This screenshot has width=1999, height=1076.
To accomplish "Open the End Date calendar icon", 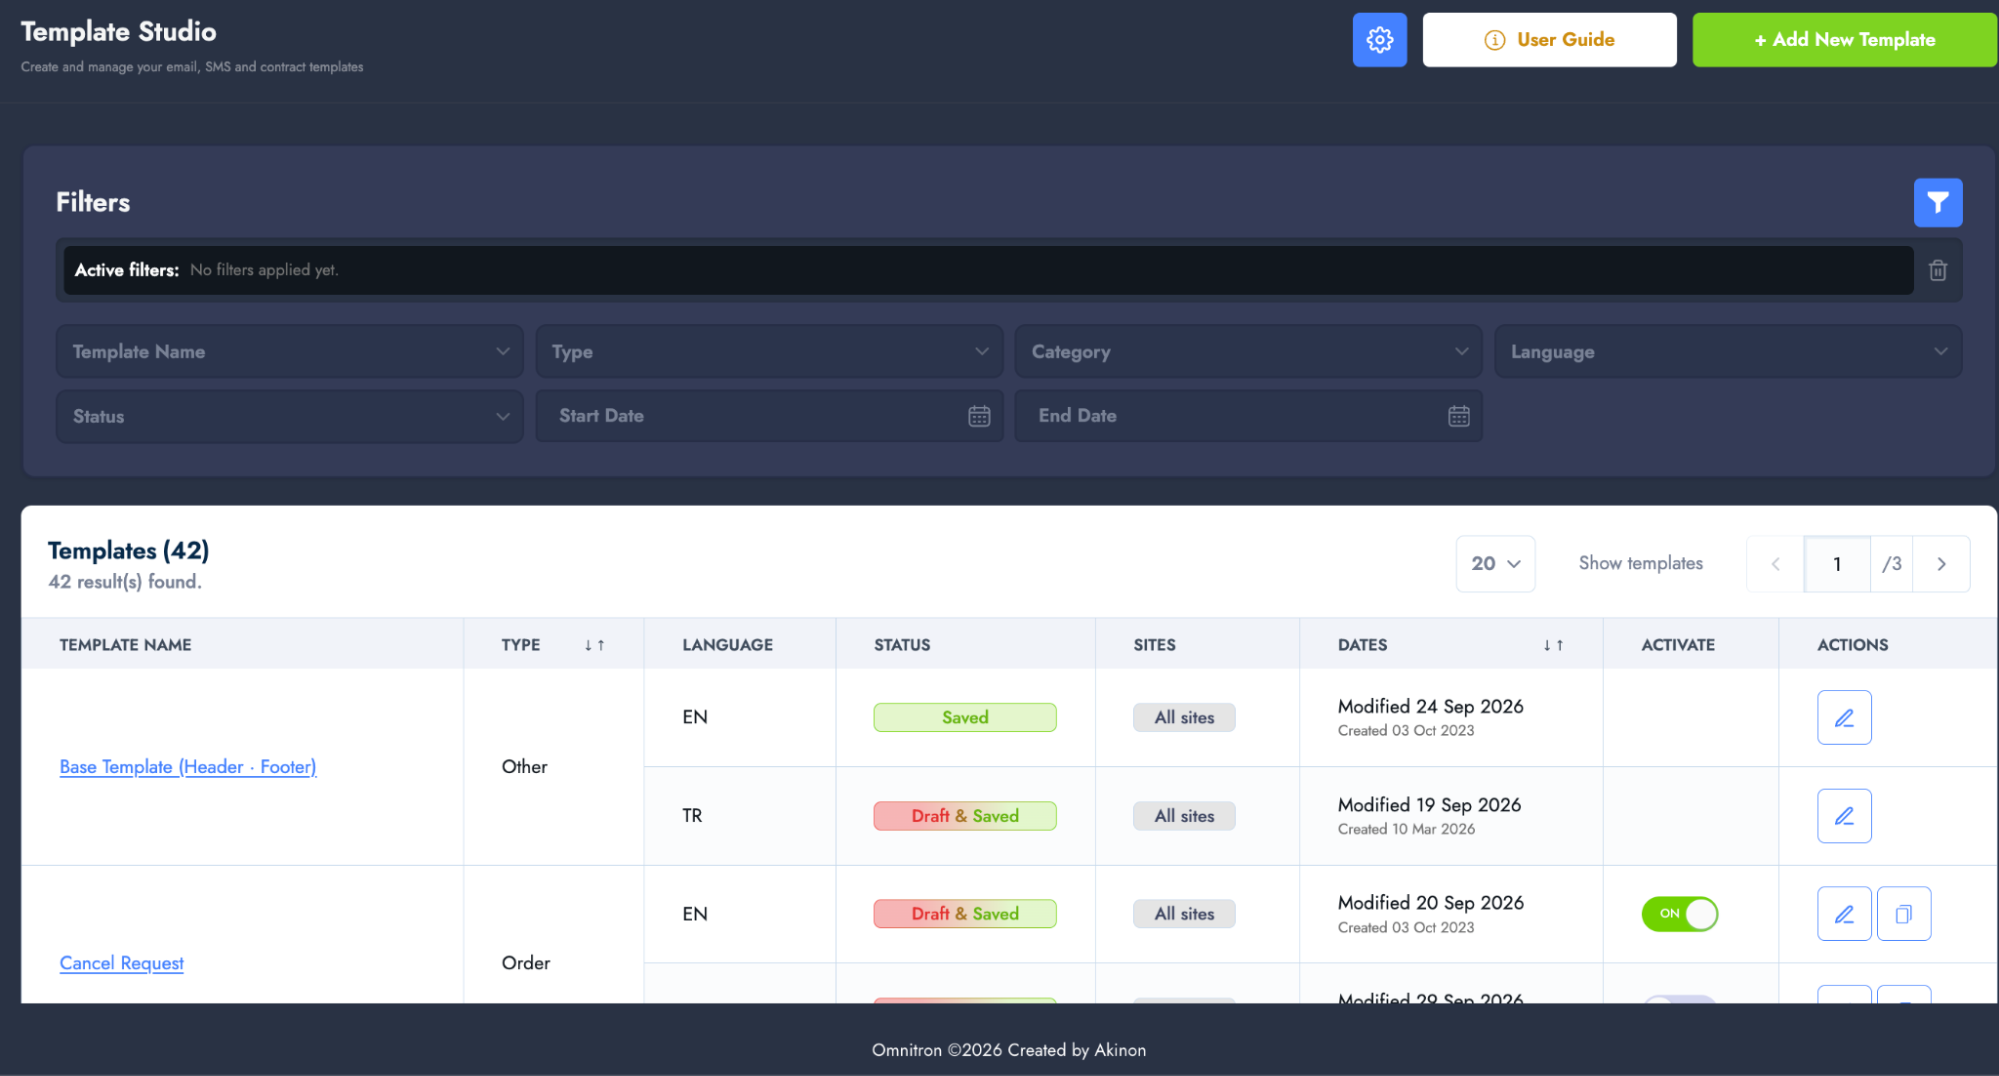I will (1458, 416).
